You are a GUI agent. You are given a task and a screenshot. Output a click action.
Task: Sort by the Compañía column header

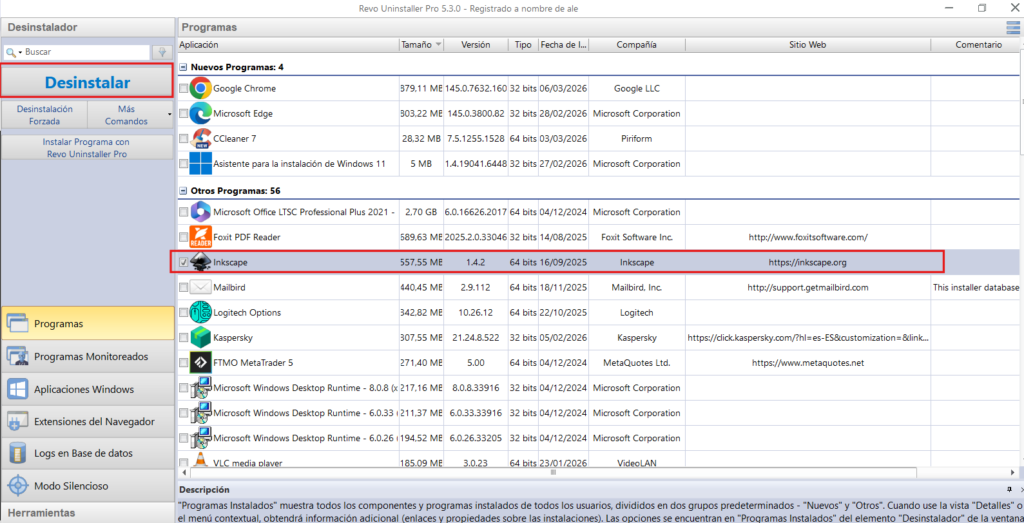[x=637, y=45]
